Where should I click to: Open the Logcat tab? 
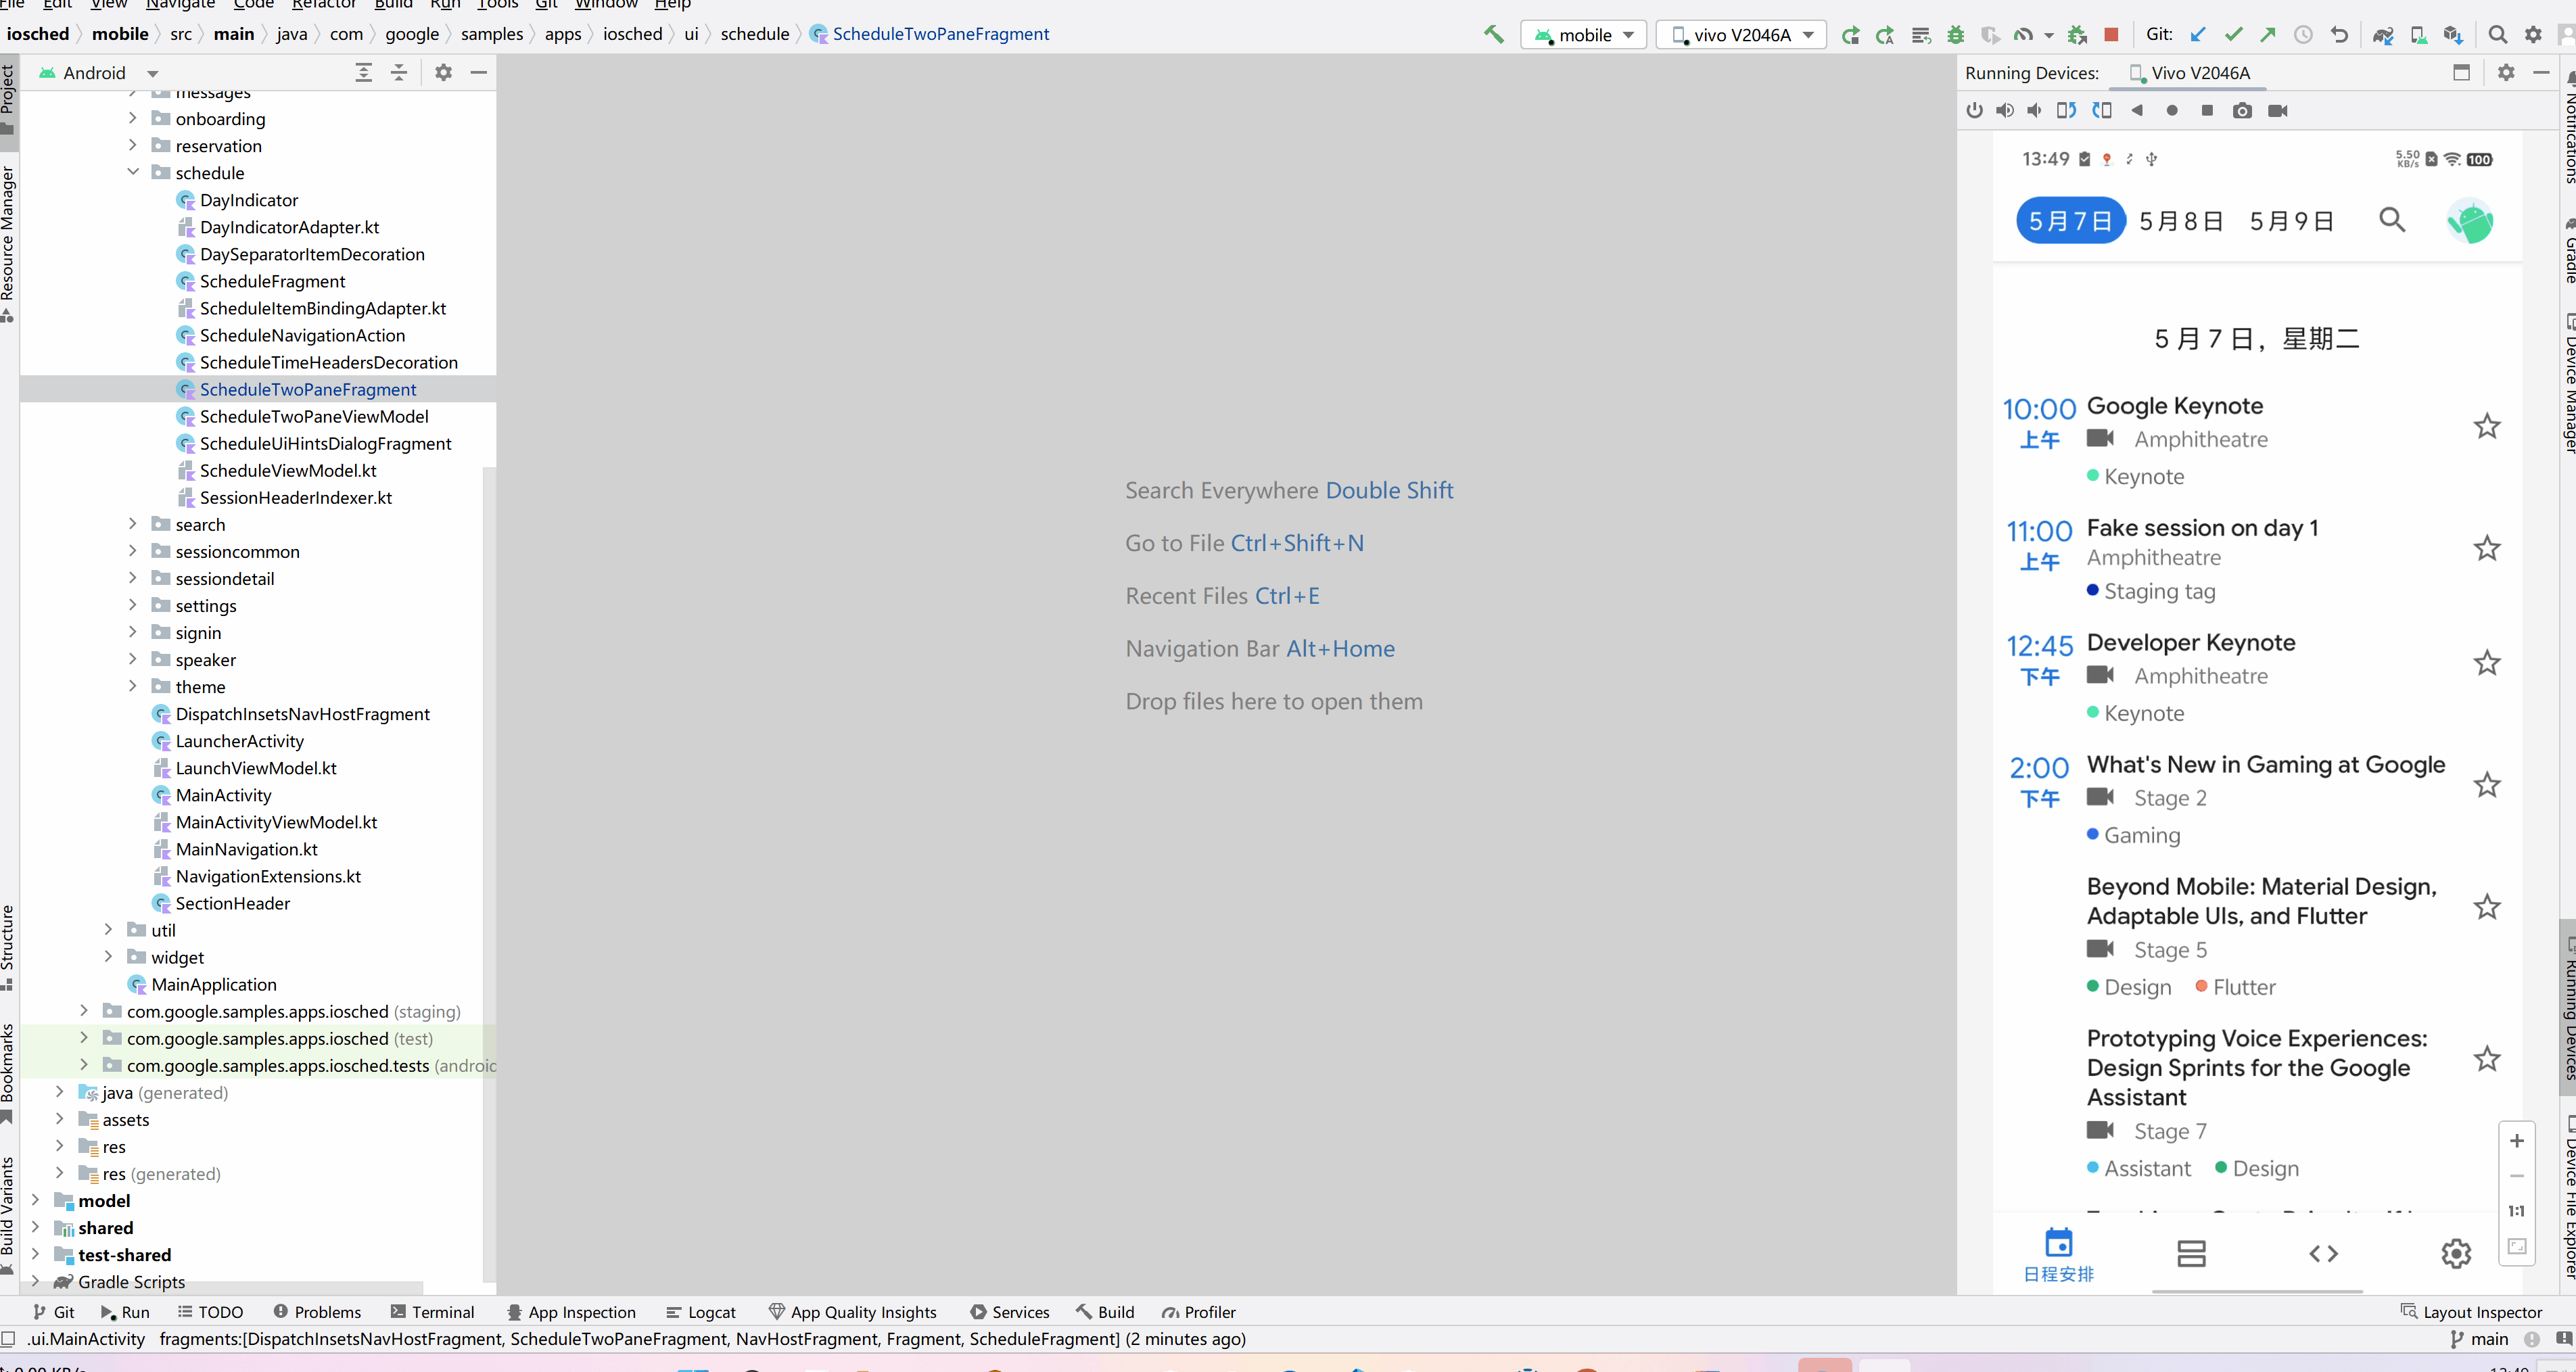tap(701, 1312)
